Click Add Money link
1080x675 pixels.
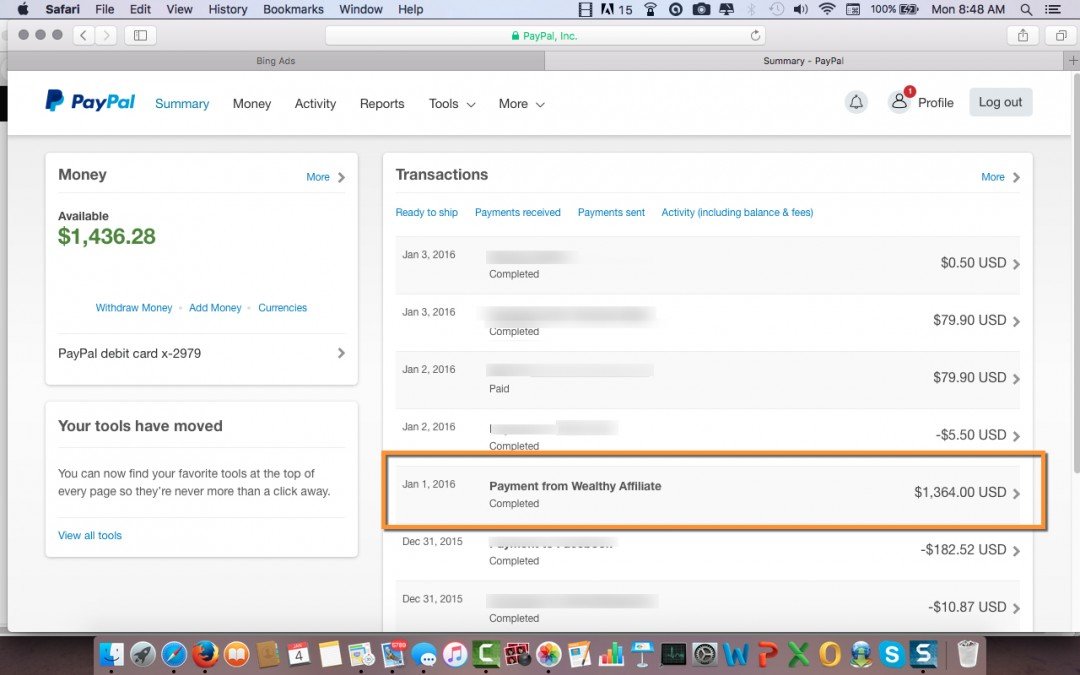215,308
